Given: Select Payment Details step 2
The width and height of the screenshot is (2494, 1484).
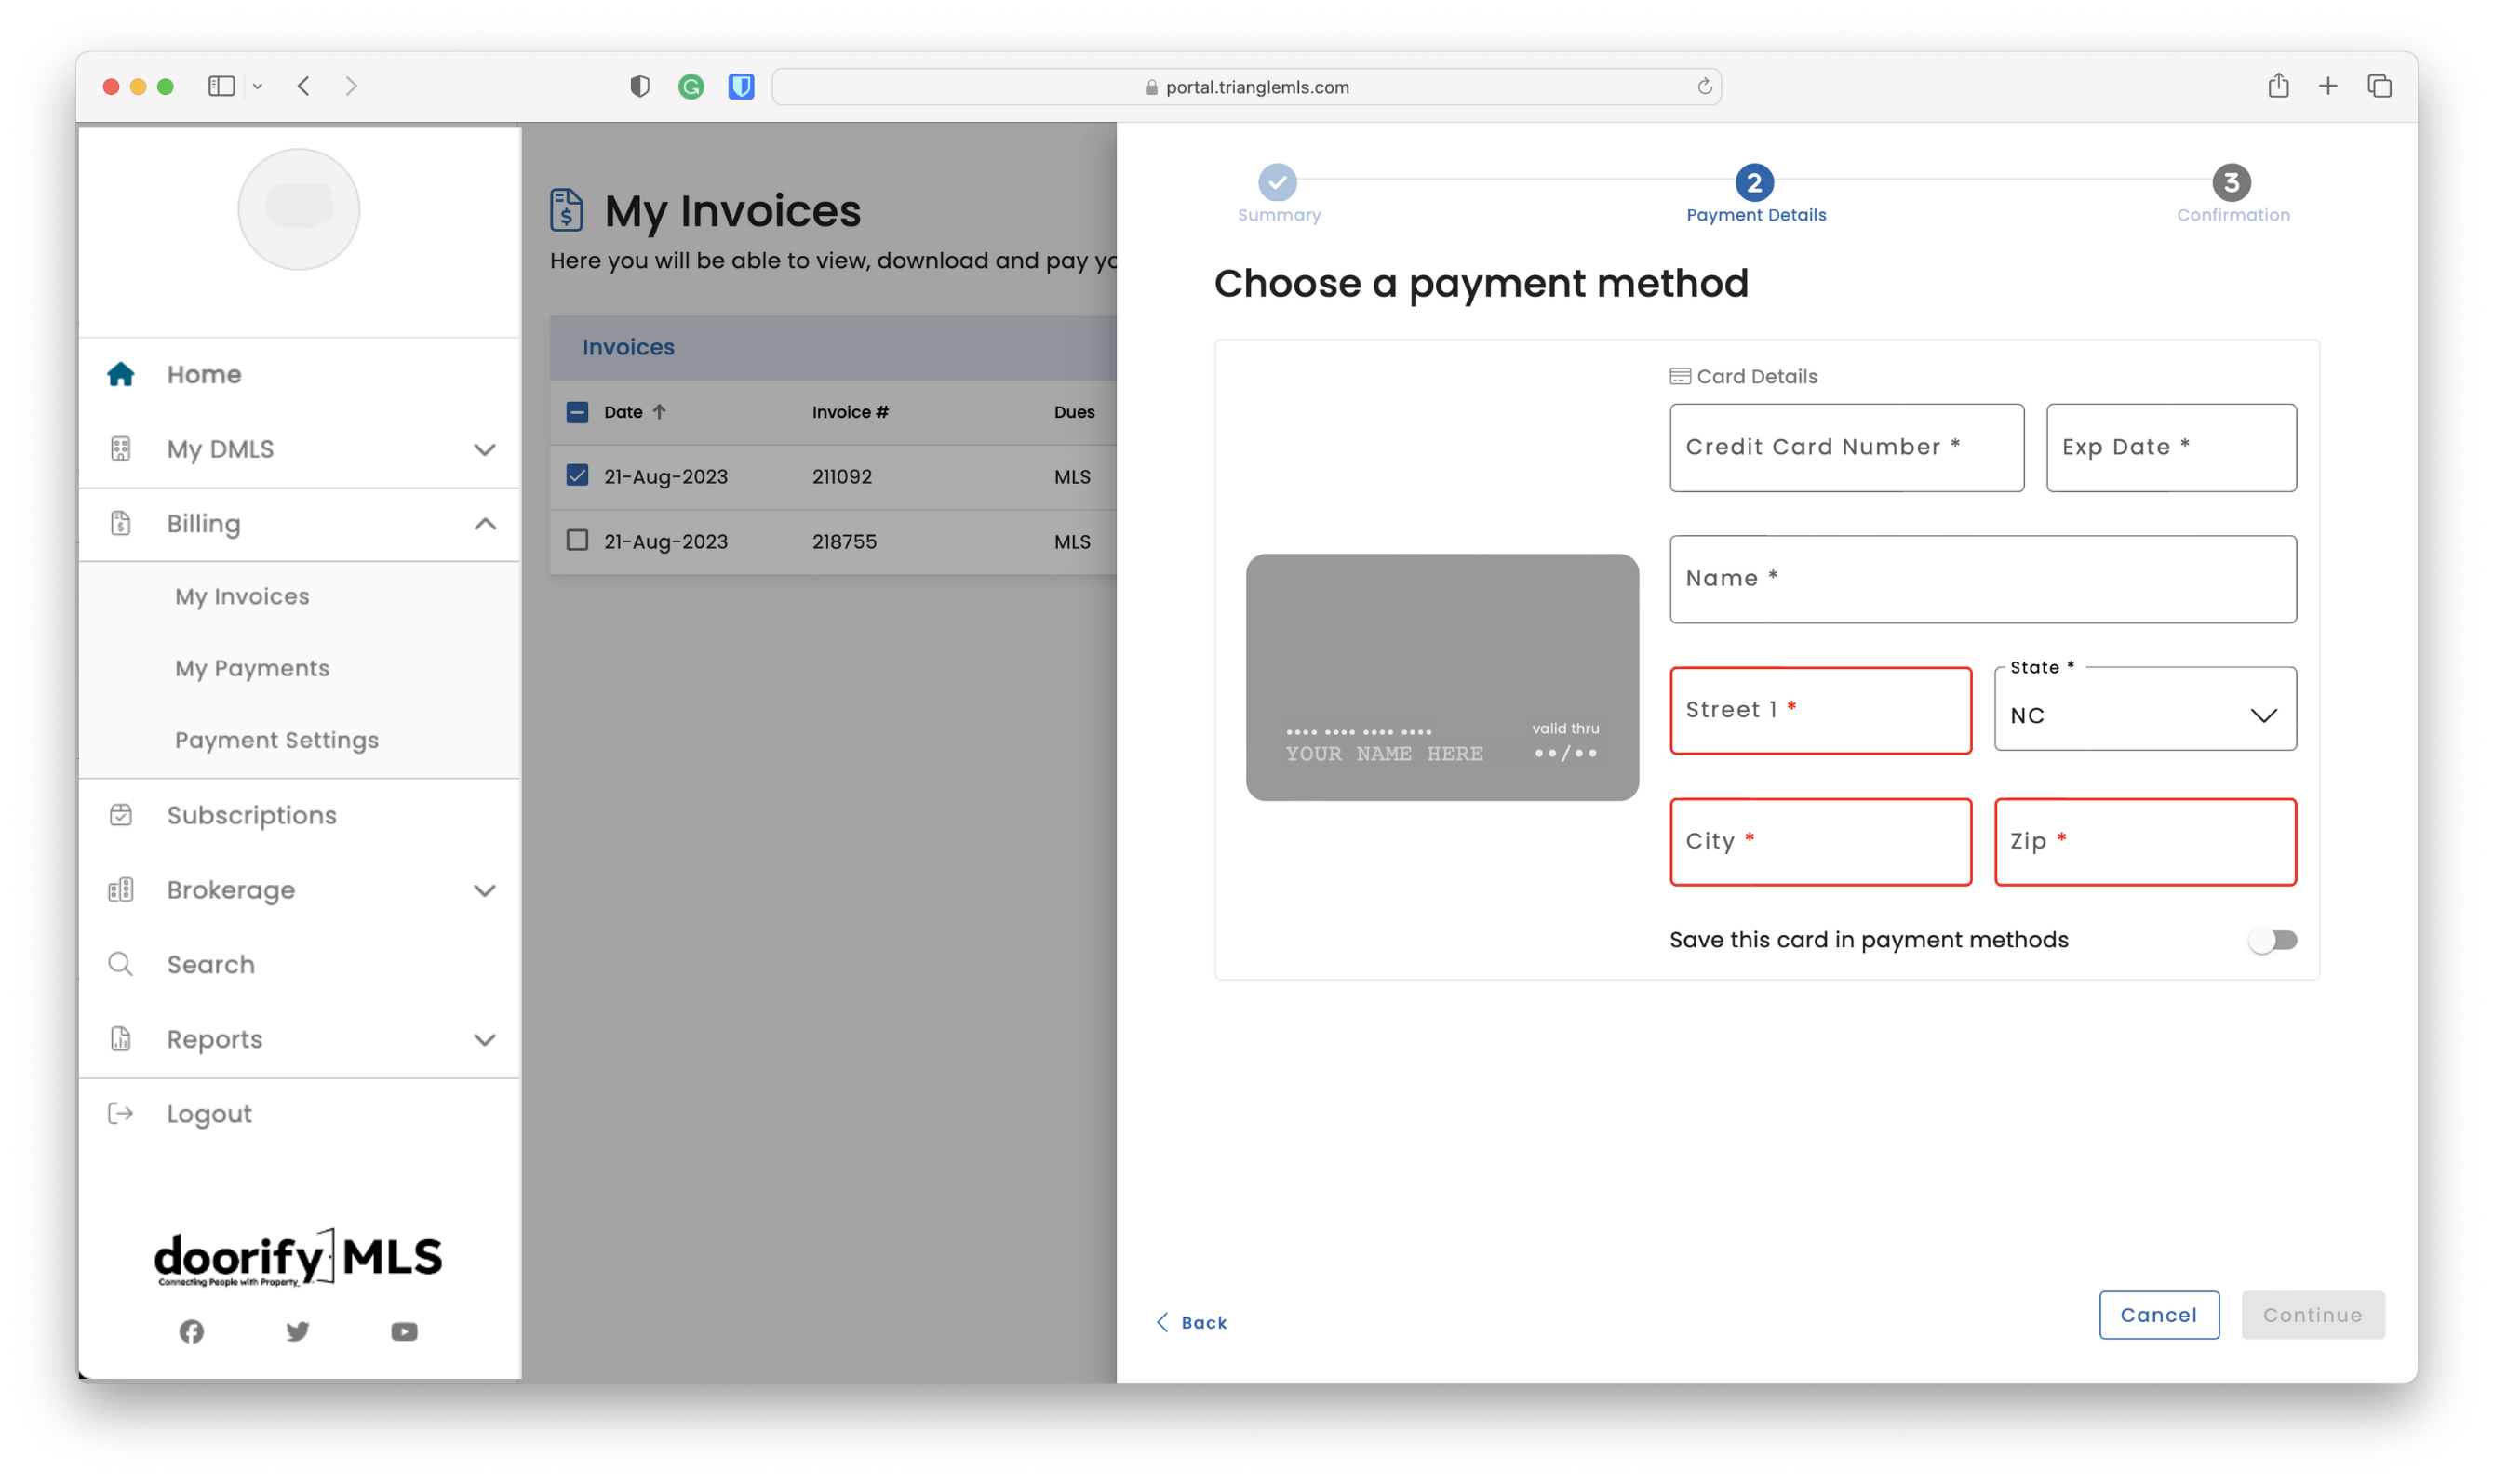Looking at the screenshot, I should (x=1755, y=194).
